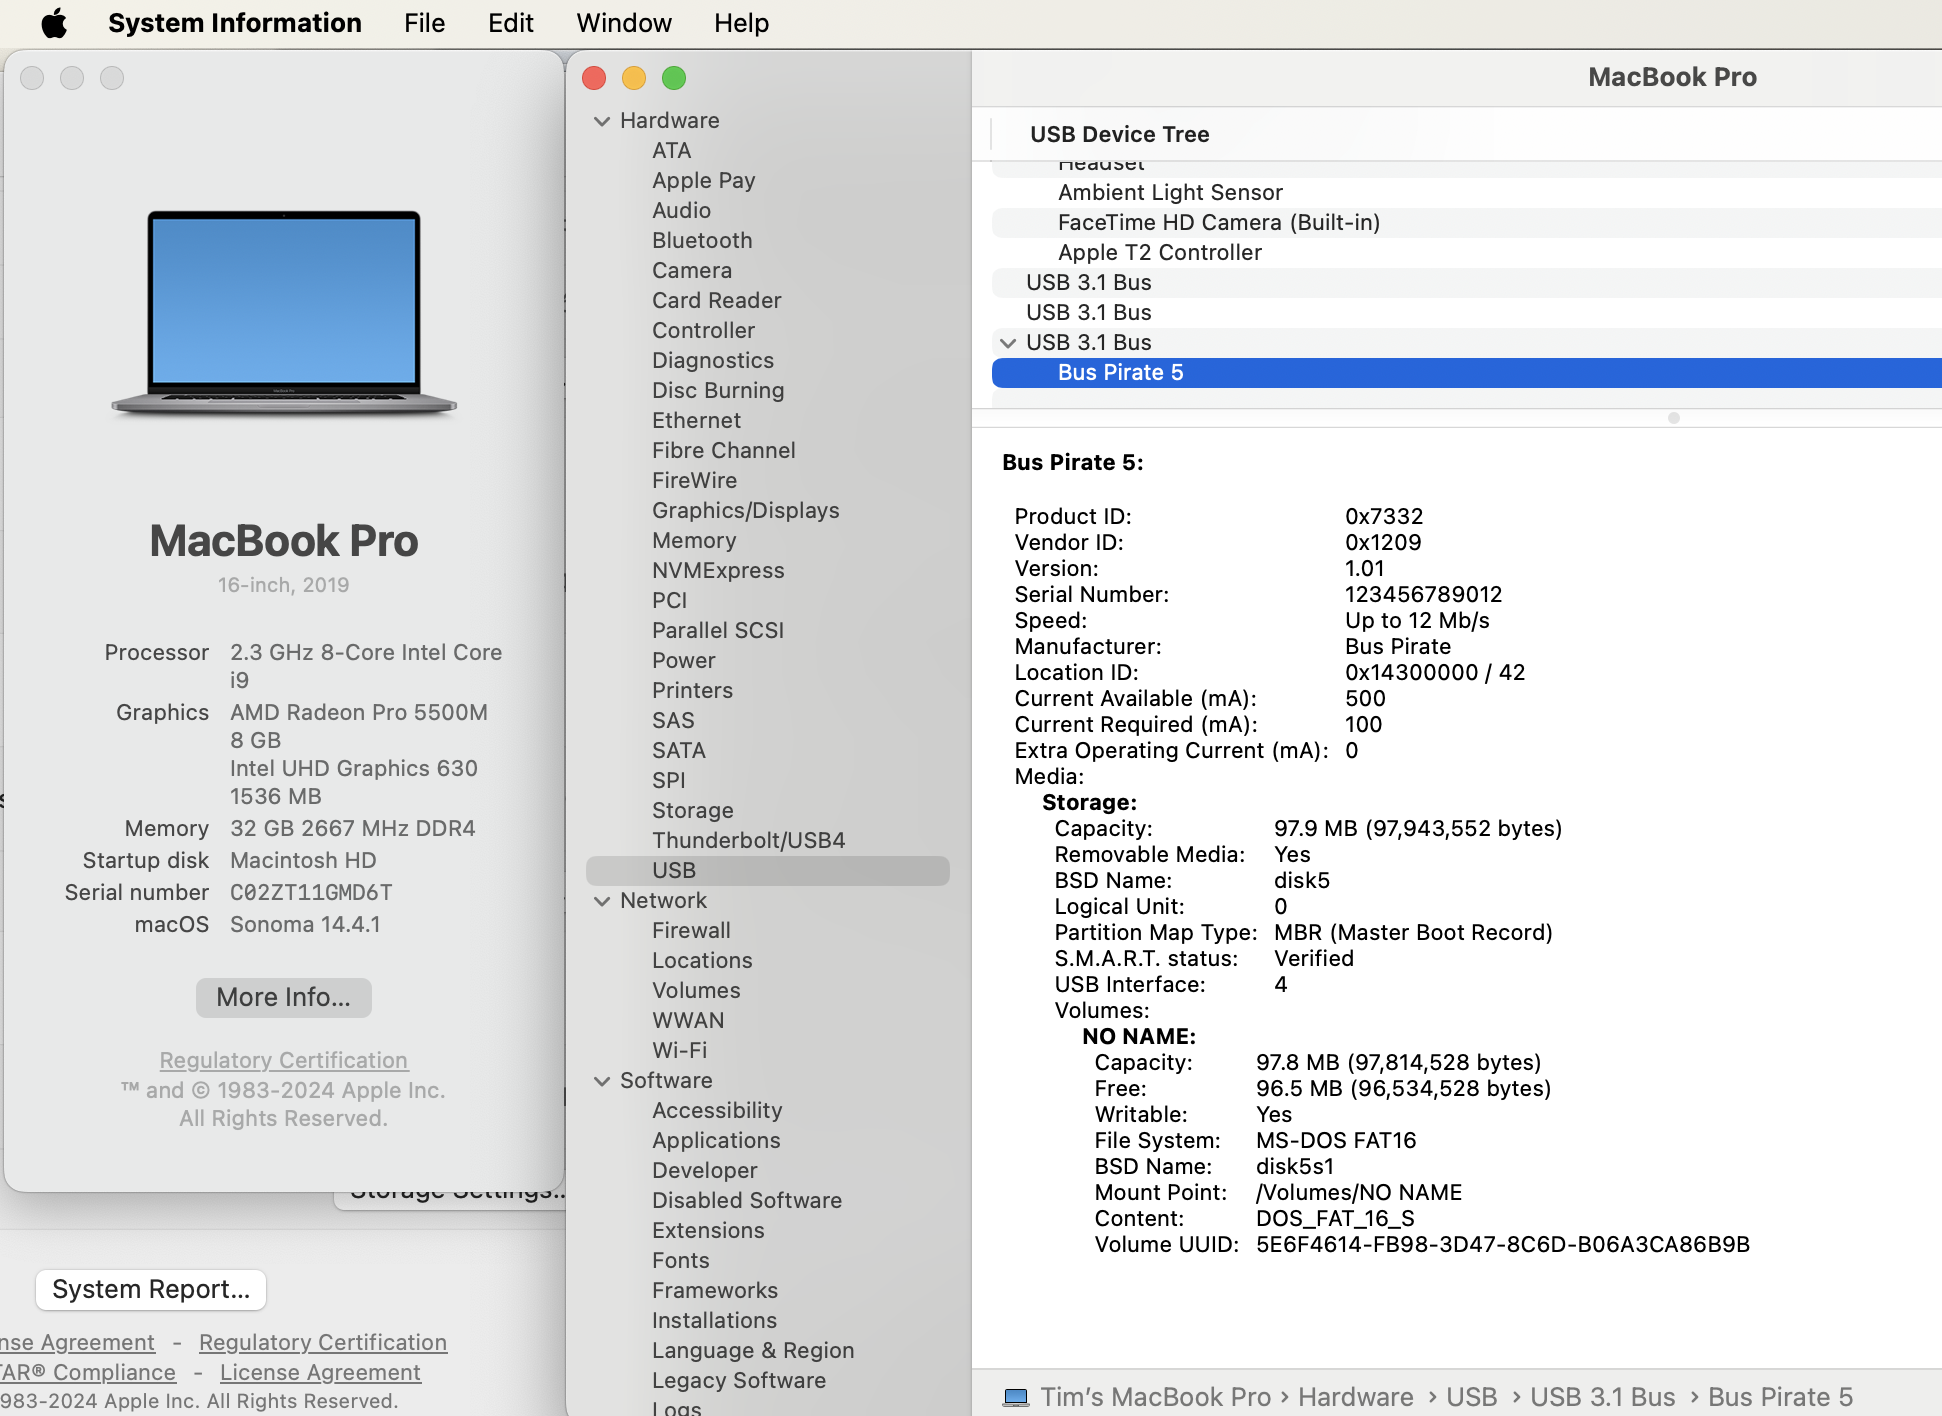Image resolution: width=1942 pixels, height=1416 pixels.
Task: Select Fonts under Software
Action: [x=680, y=1260]
